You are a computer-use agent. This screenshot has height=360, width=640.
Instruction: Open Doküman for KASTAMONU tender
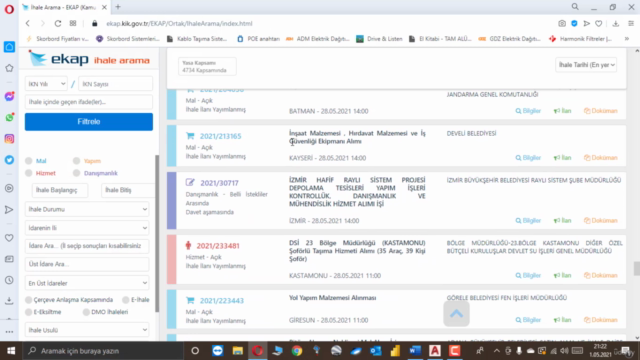click(600, 276)
